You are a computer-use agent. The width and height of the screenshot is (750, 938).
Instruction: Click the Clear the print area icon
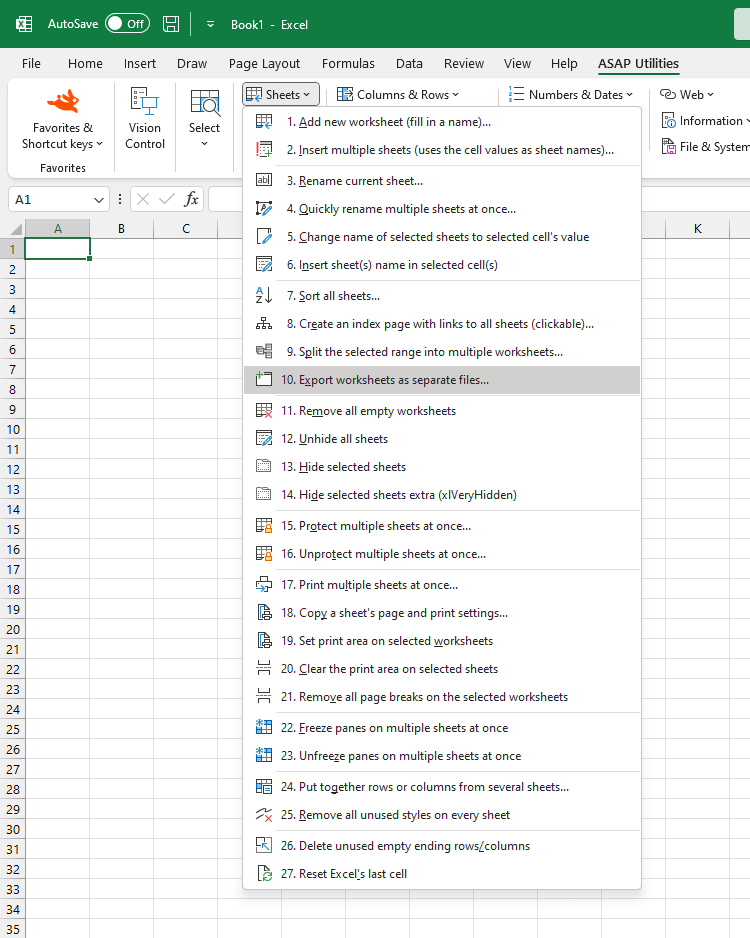coord(264,669)
